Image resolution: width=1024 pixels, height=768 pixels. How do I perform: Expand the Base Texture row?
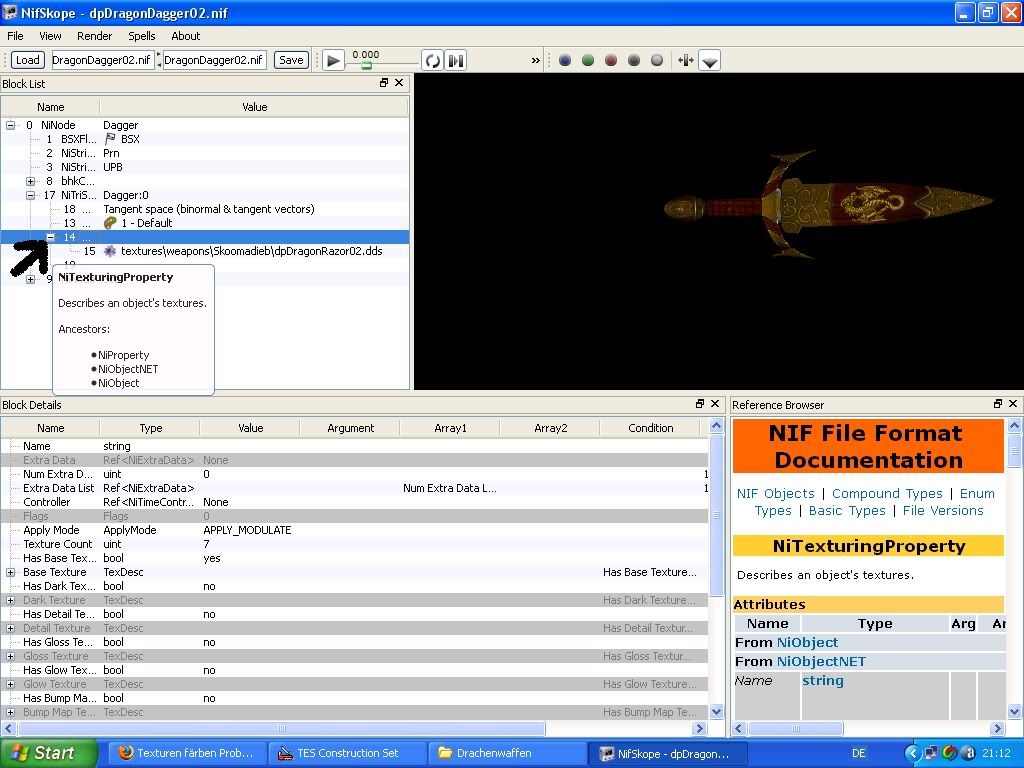pyautogui.click(x=11, y=572)
